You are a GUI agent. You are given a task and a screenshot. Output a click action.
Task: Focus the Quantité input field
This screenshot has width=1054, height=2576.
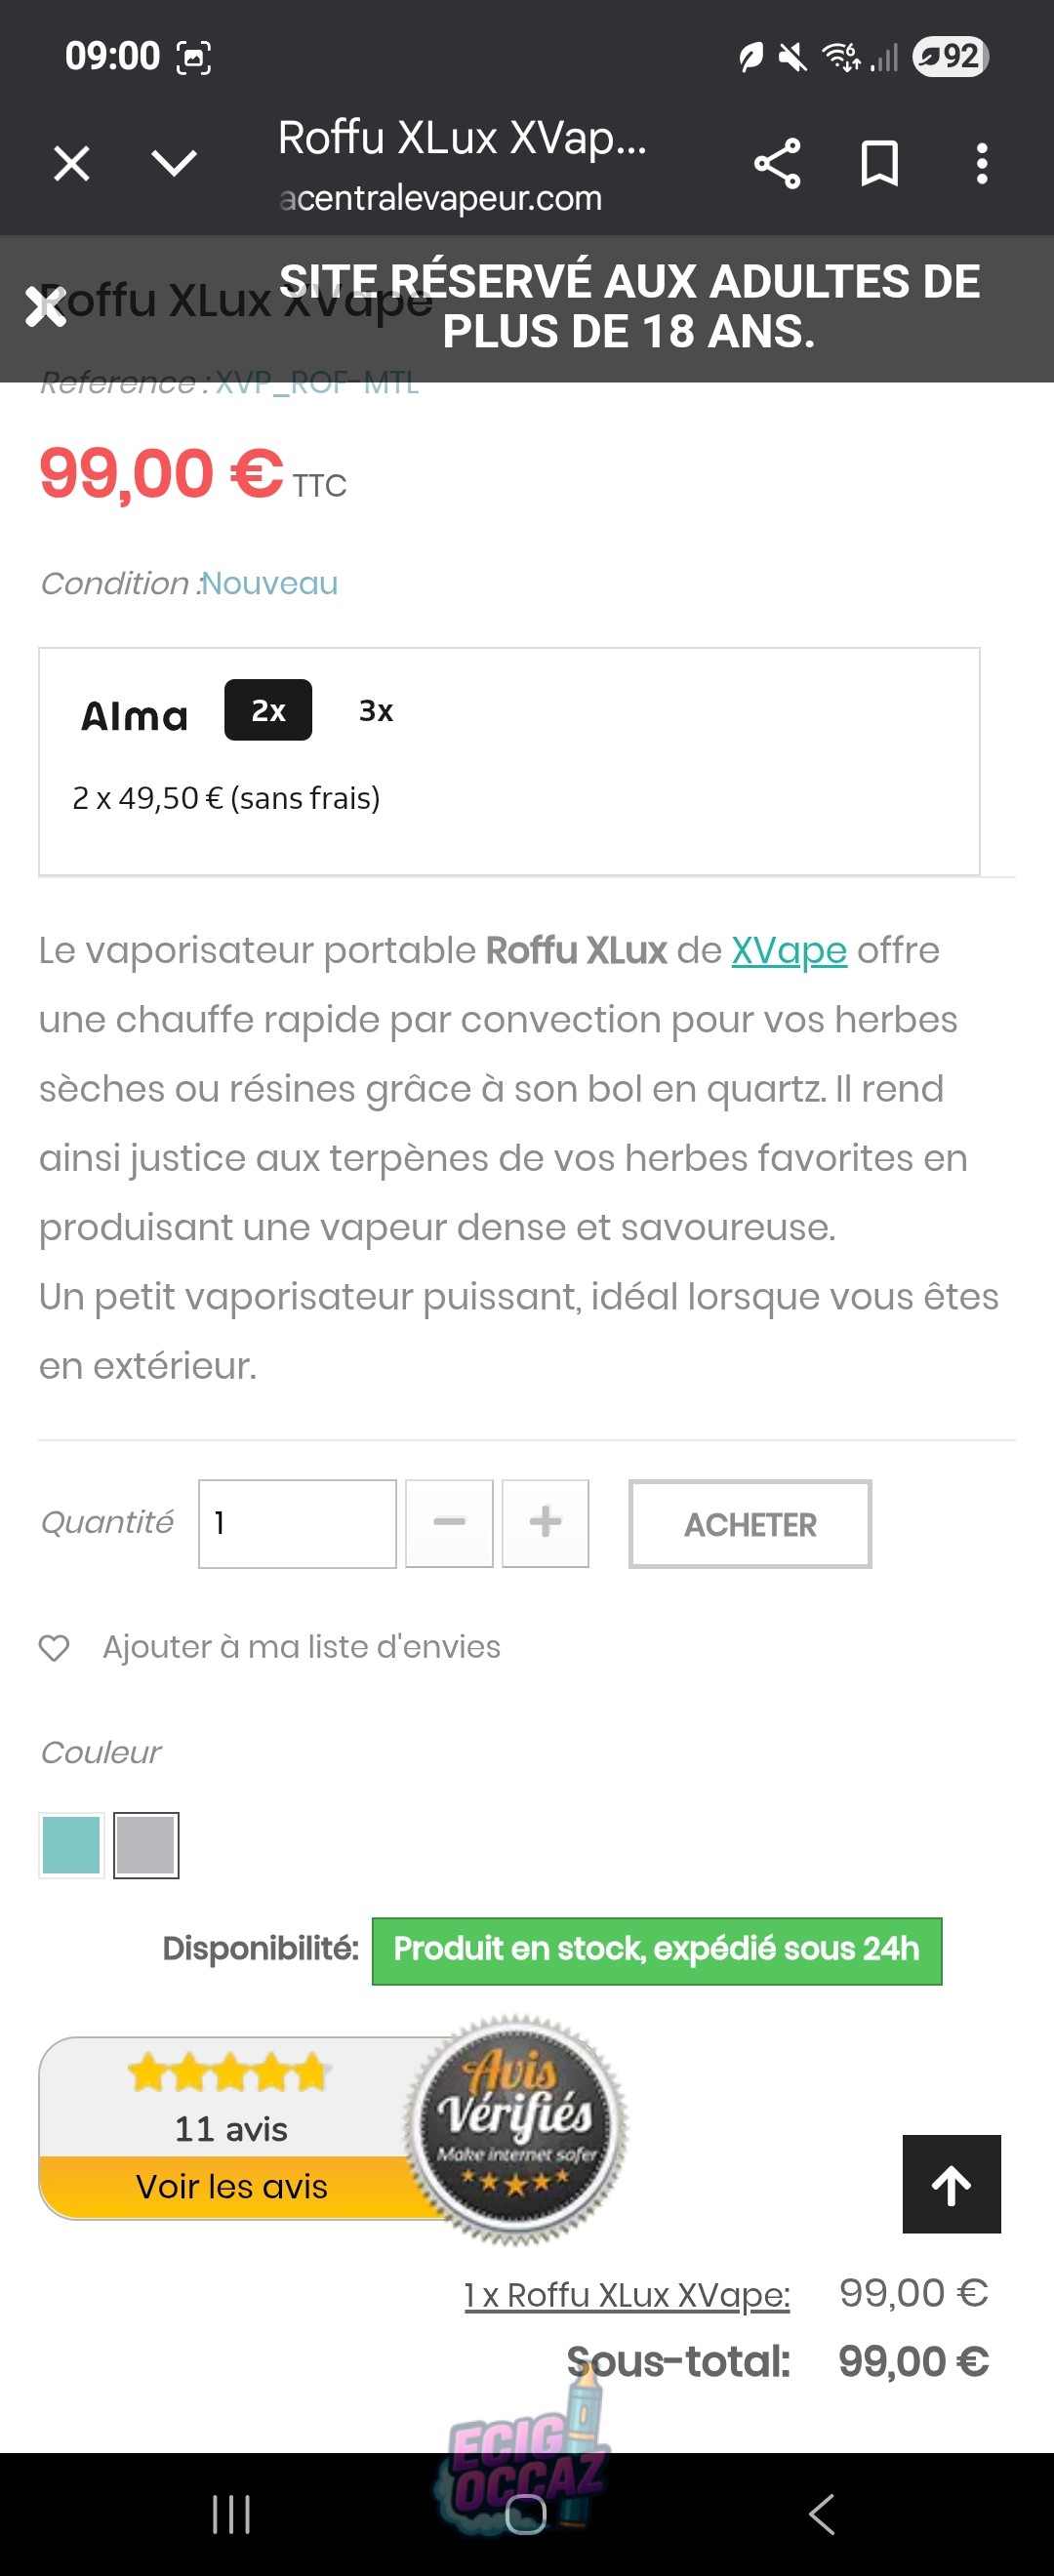pos(297,1523)
